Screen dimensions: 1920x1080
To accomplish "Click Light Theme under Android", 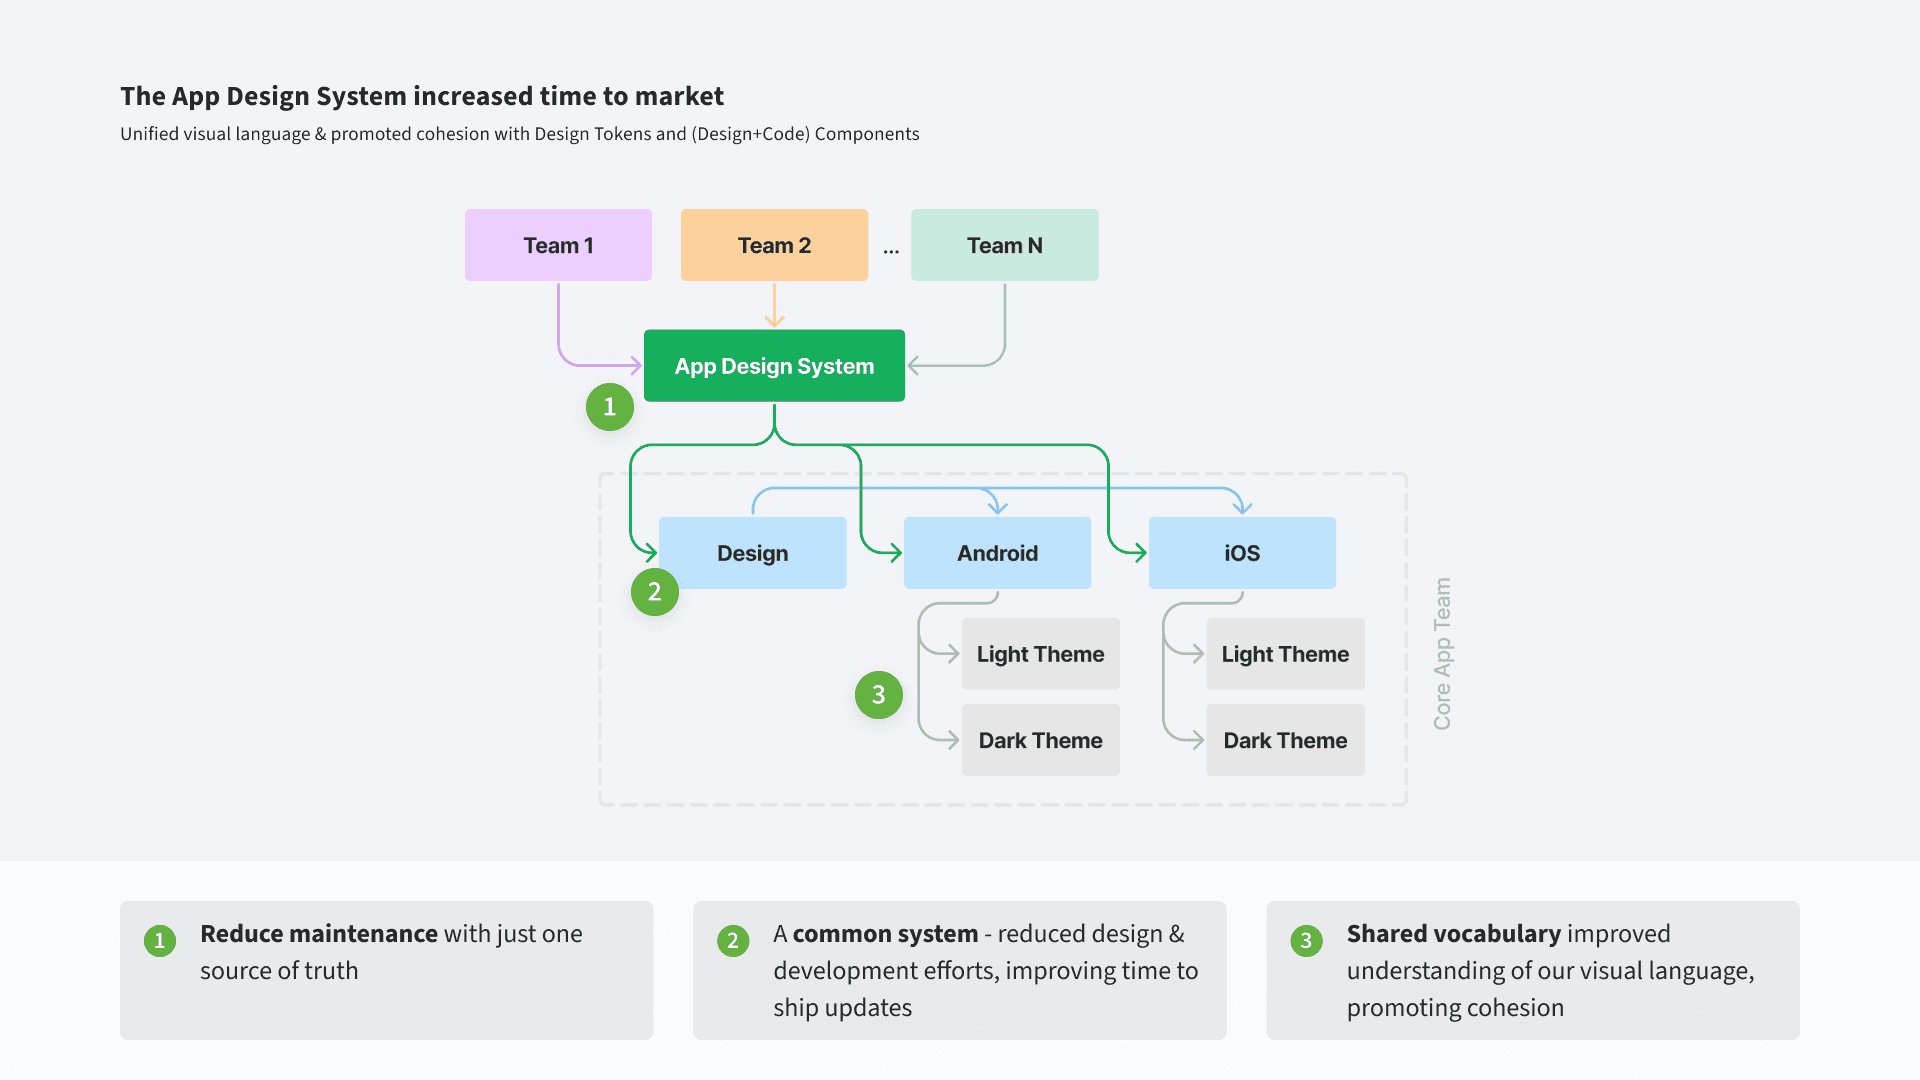I will tap(1040, 654).
